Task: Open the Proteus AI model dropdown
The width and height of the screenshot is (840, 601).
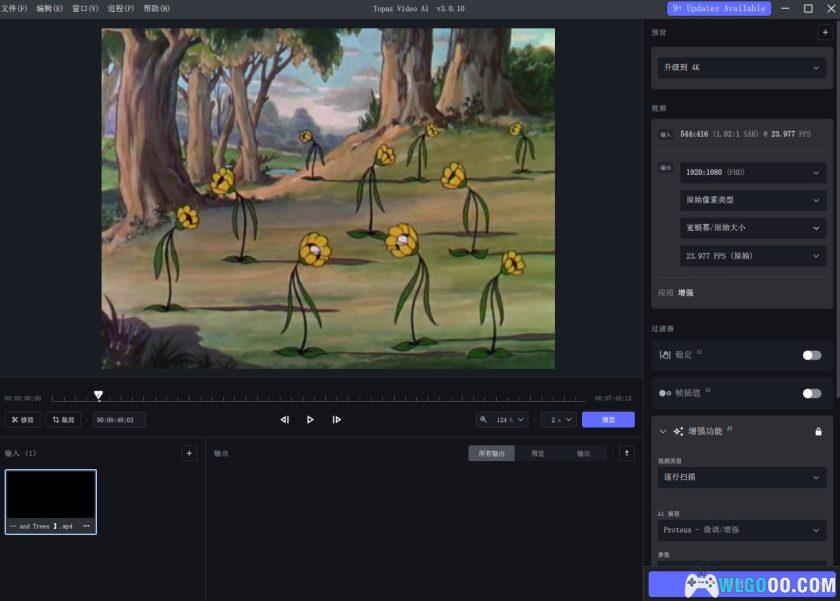Action: click(740, 530)
